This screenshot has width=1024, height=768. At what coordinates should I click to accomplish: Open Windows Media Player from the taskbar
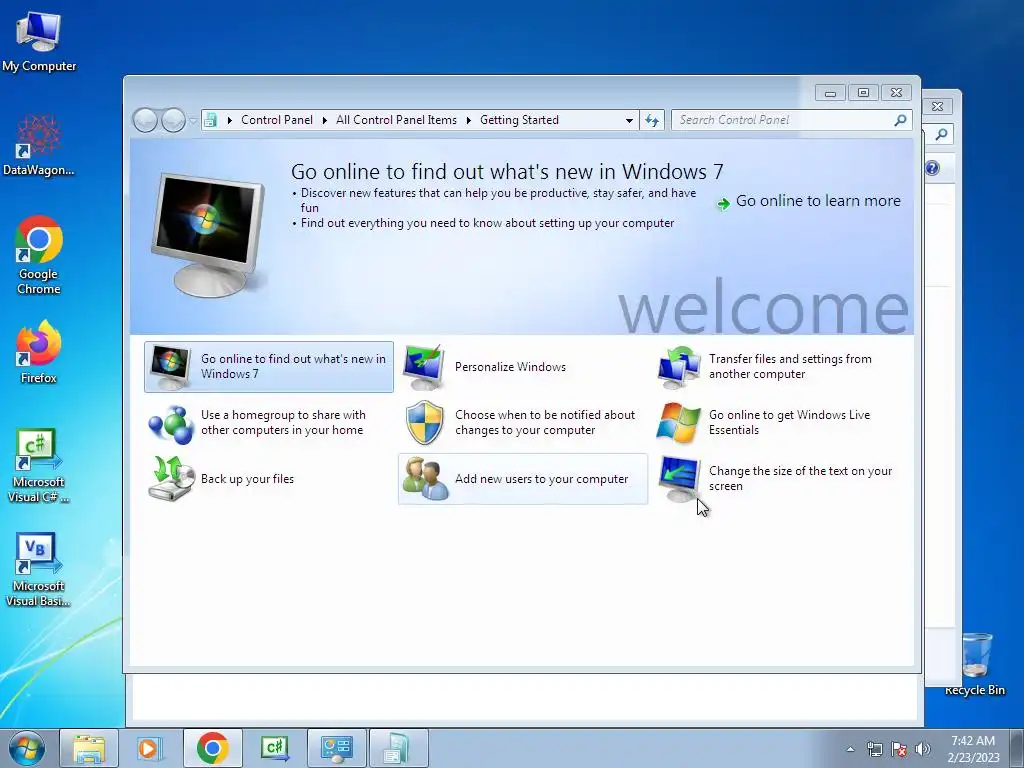149,748
